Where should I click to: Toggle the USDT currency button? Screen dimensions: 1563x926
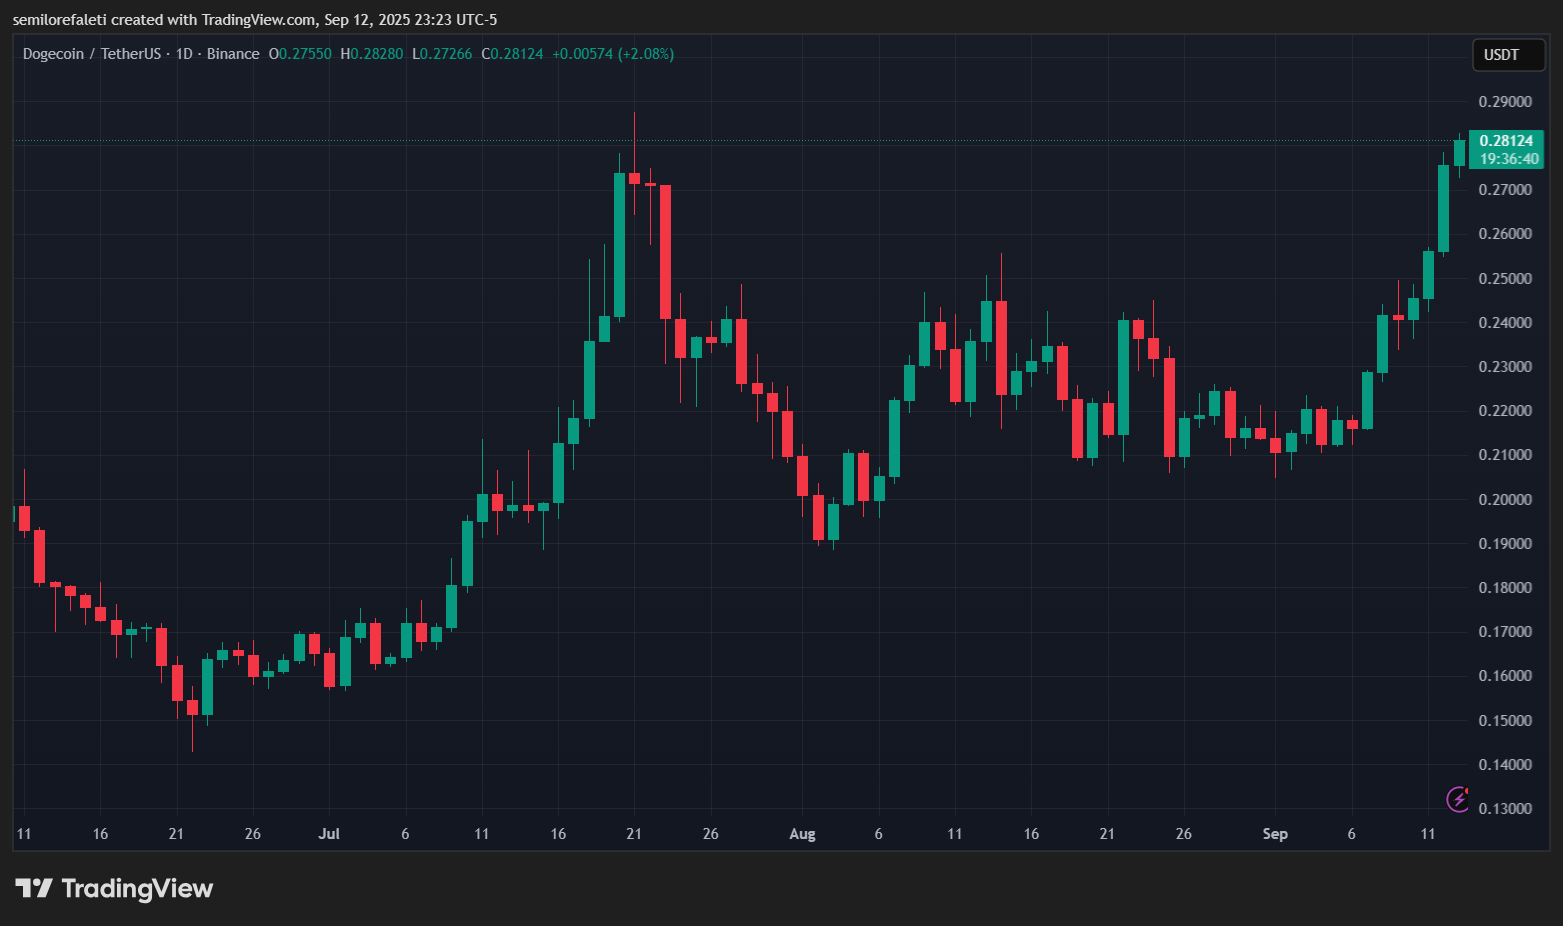point(1508,55)
